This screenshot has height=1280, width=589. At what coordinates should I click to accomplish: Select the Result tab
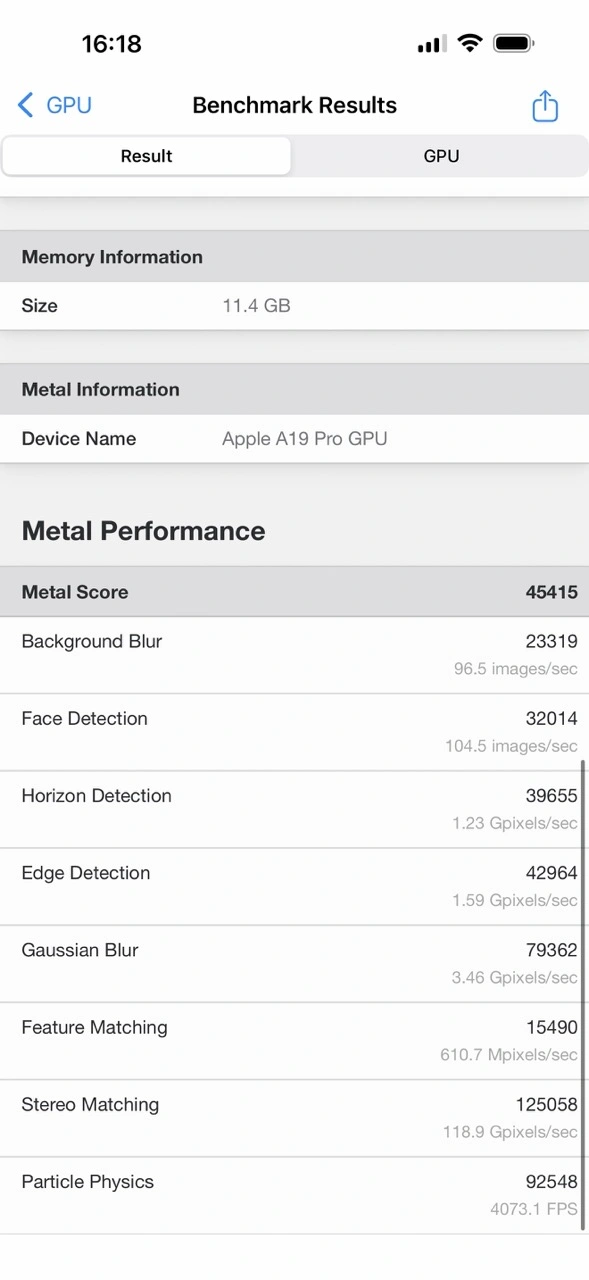tap(146, 156)
